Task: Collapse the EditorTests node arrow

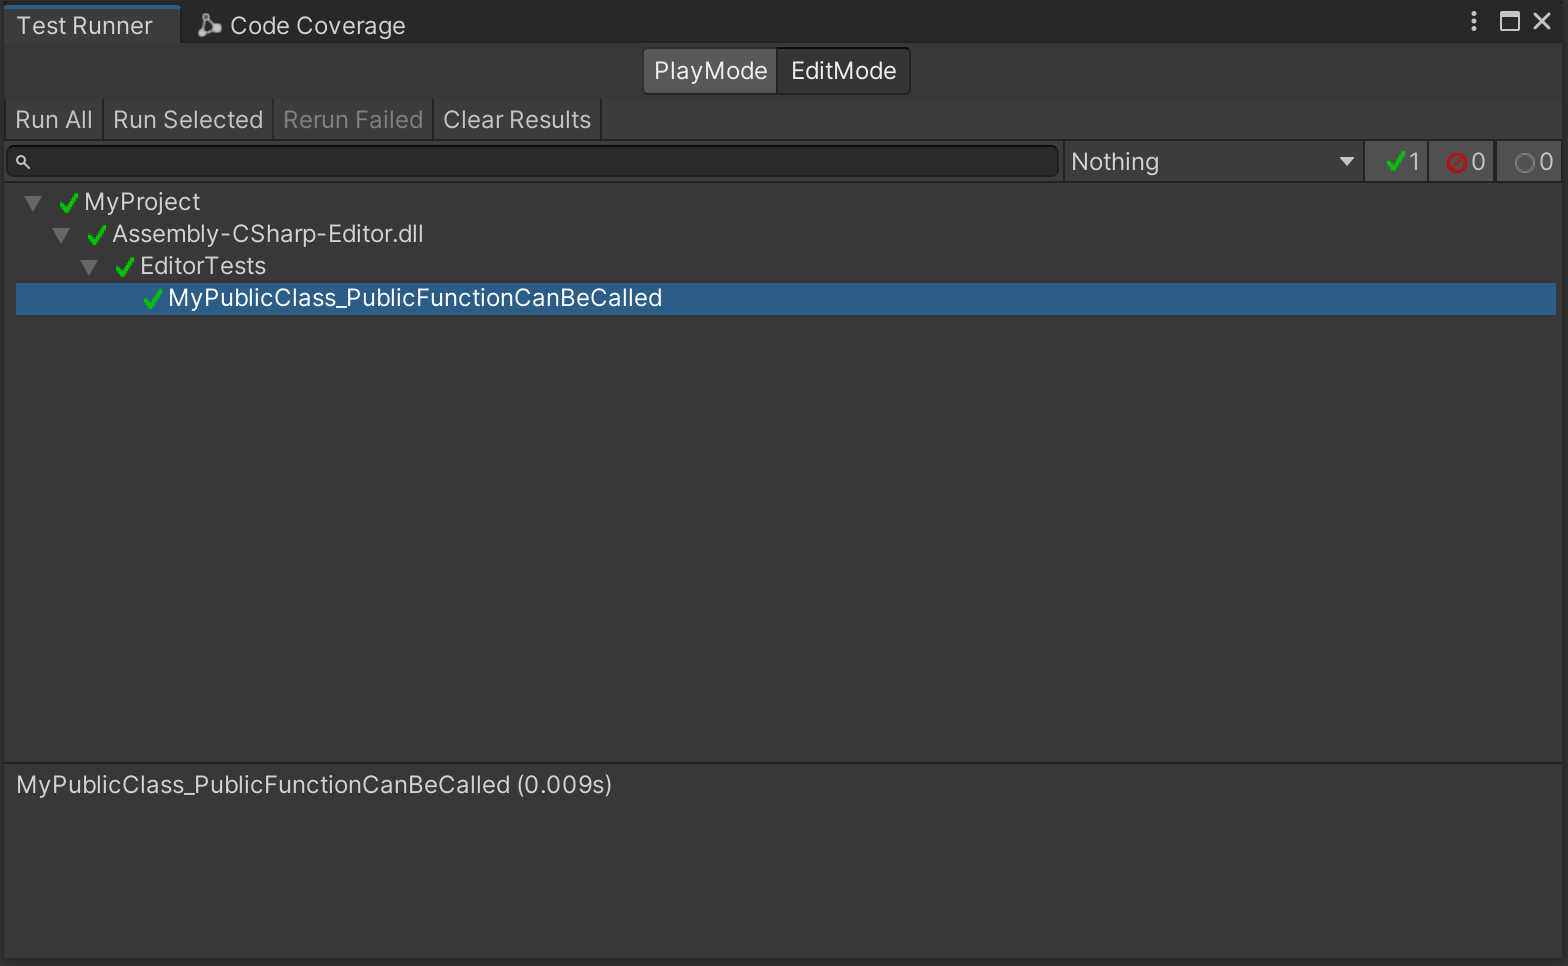Action: point(89,267)
